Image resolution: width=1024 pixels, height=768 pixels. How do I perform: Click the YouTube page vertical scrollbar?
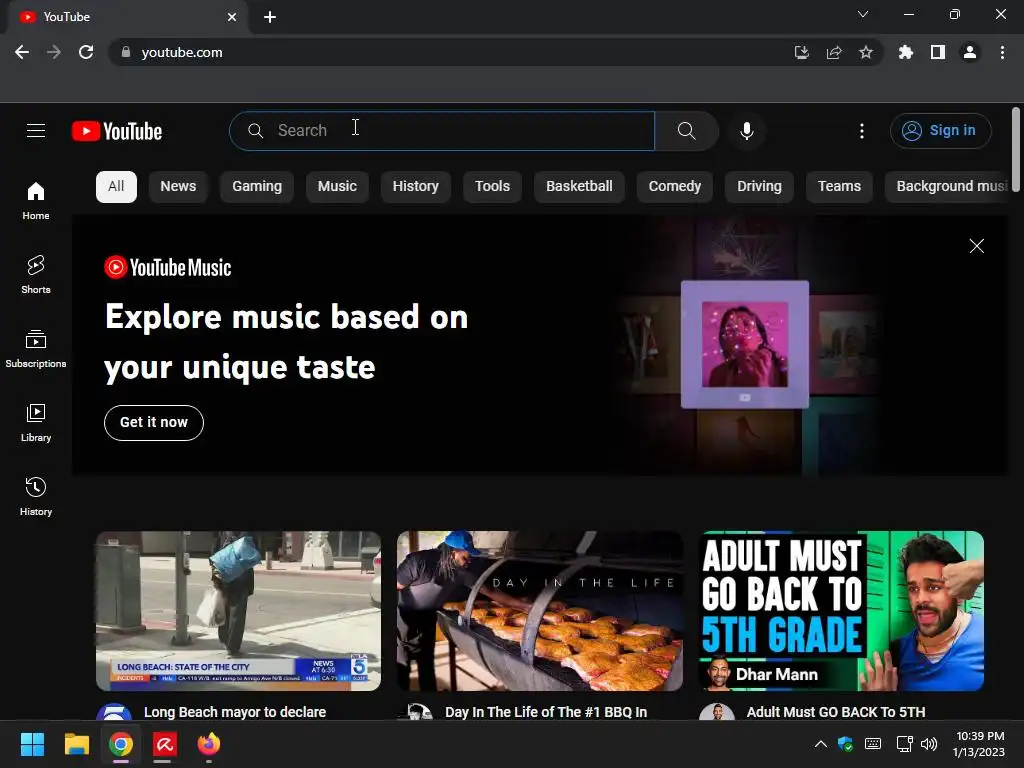(x=1016, y=150)
